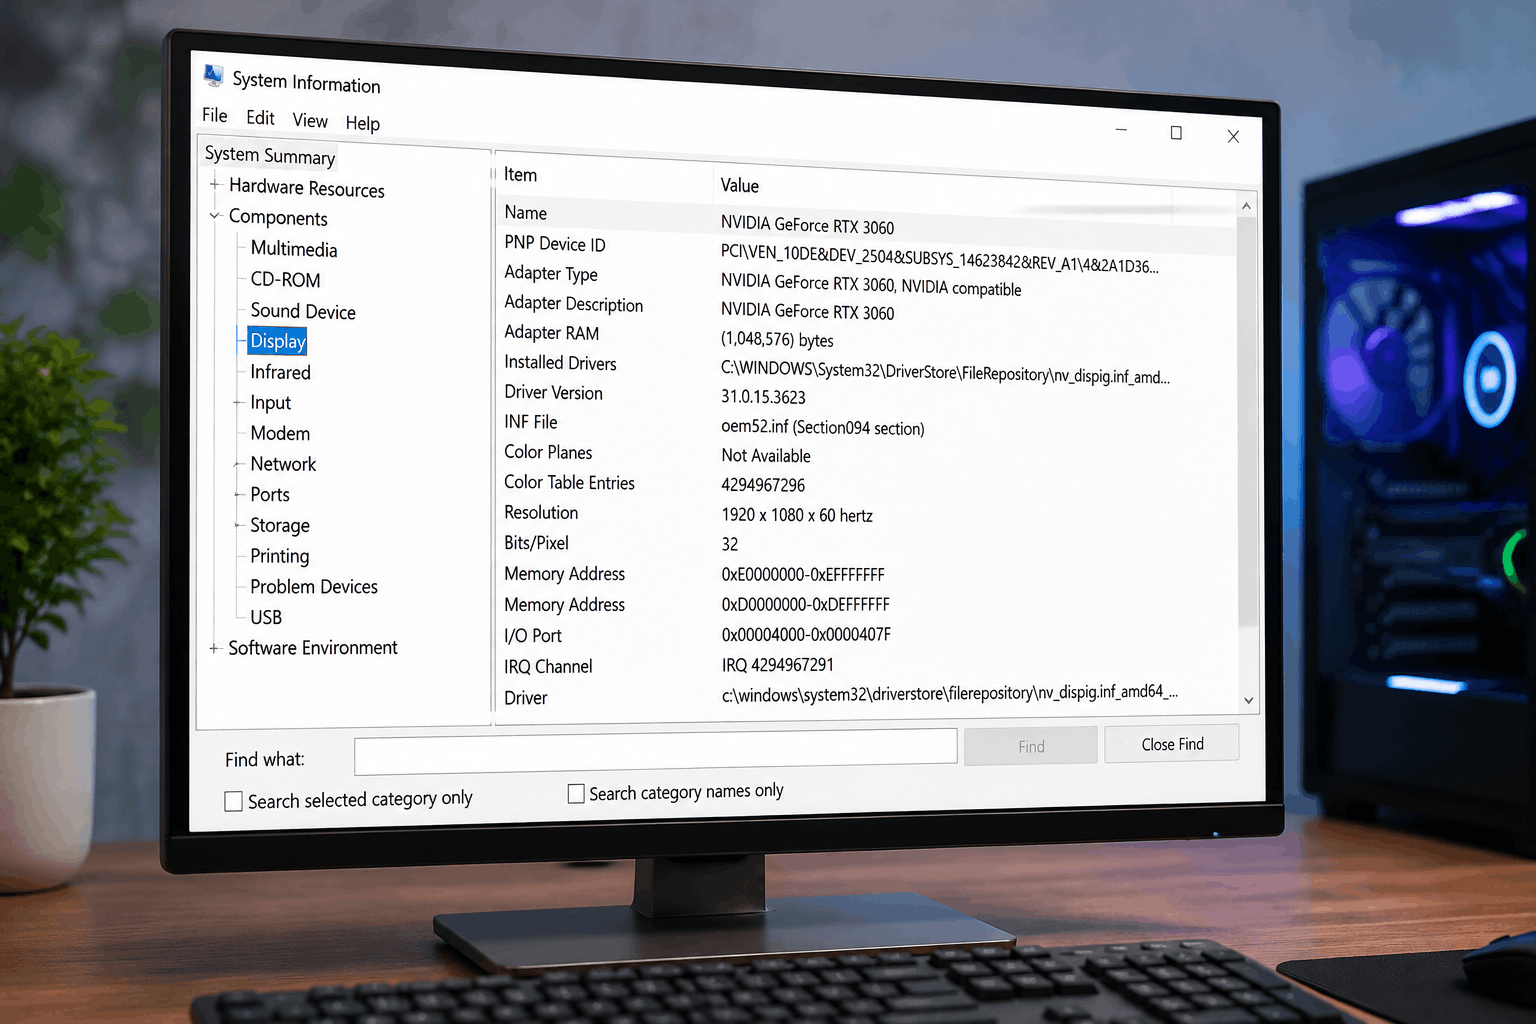1536x1024 pixels.
Task: Select the Name row item
Action: (x=526, y=213)
